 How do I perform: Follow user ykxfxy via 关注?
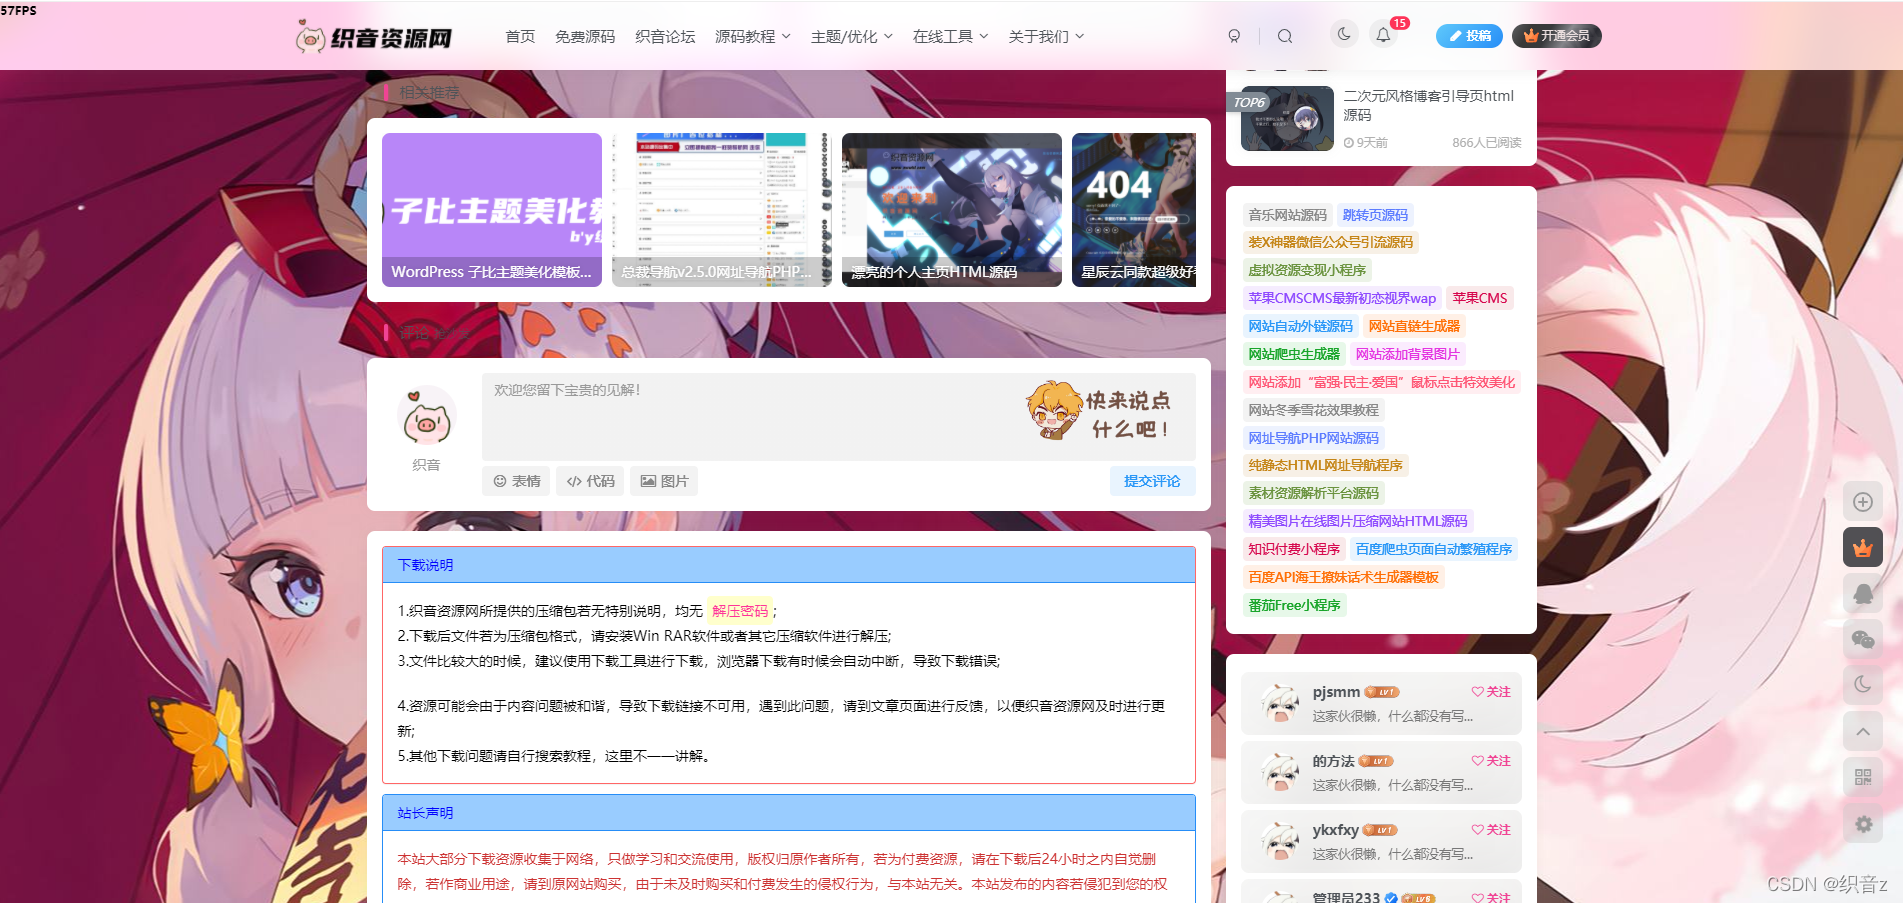pyautogui.click(x=1491, y=830)
